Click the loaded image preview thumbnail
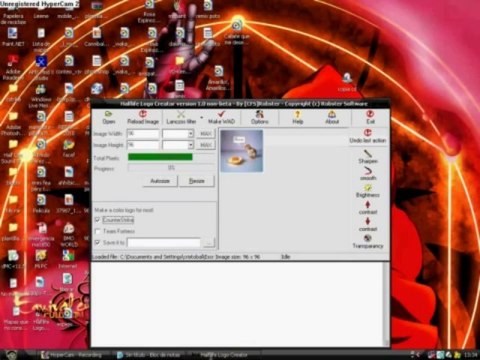This screenshot has height=360, width=480. pos(242,151)
